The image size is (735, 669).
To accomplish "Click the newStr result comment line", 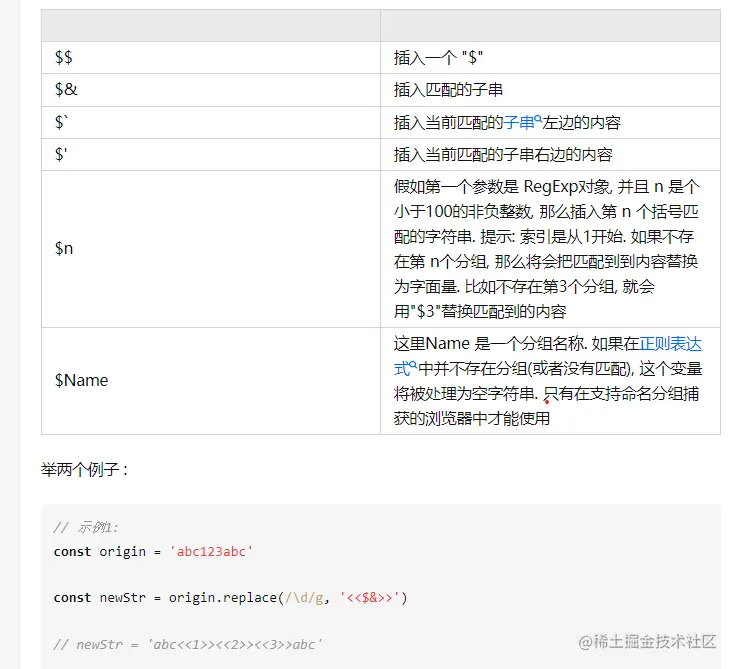I will click(x=189, y=644).
